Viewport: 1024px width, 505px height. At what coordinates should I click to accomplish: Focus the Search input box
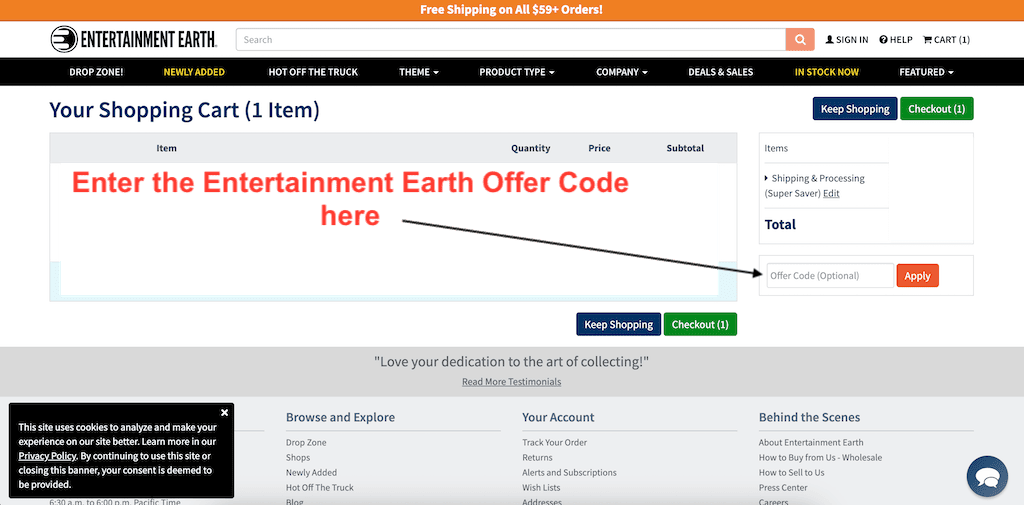(511, 39)
